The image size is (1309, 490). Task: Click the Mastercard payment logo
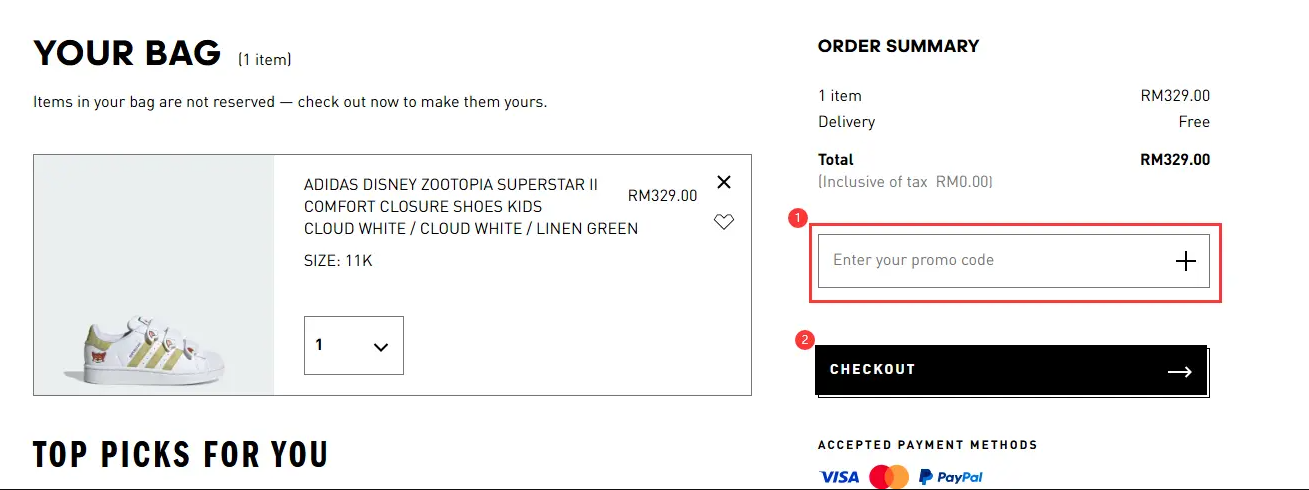pyautogui.click(x=888, y=477)
